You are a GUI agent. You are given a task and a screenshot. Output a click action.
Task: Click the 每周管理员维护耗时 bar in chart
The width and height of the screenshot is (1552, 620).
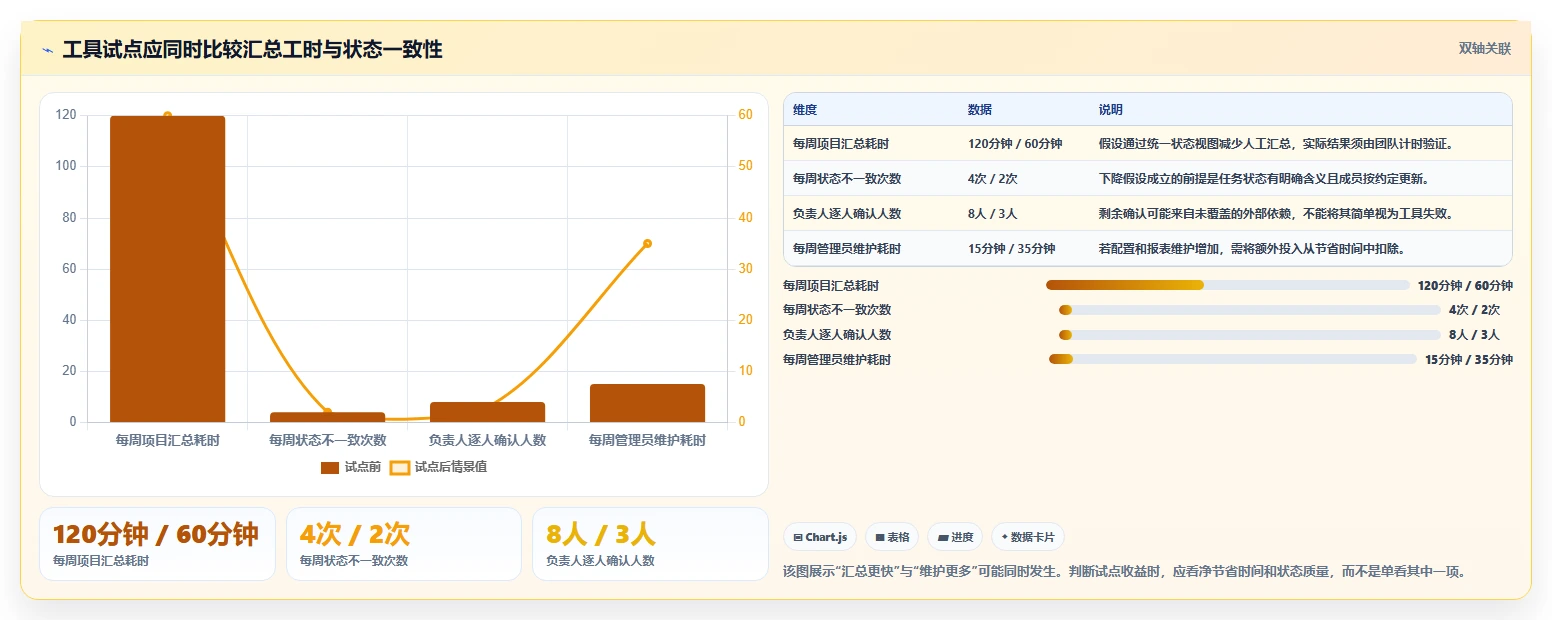click(647, 403)
